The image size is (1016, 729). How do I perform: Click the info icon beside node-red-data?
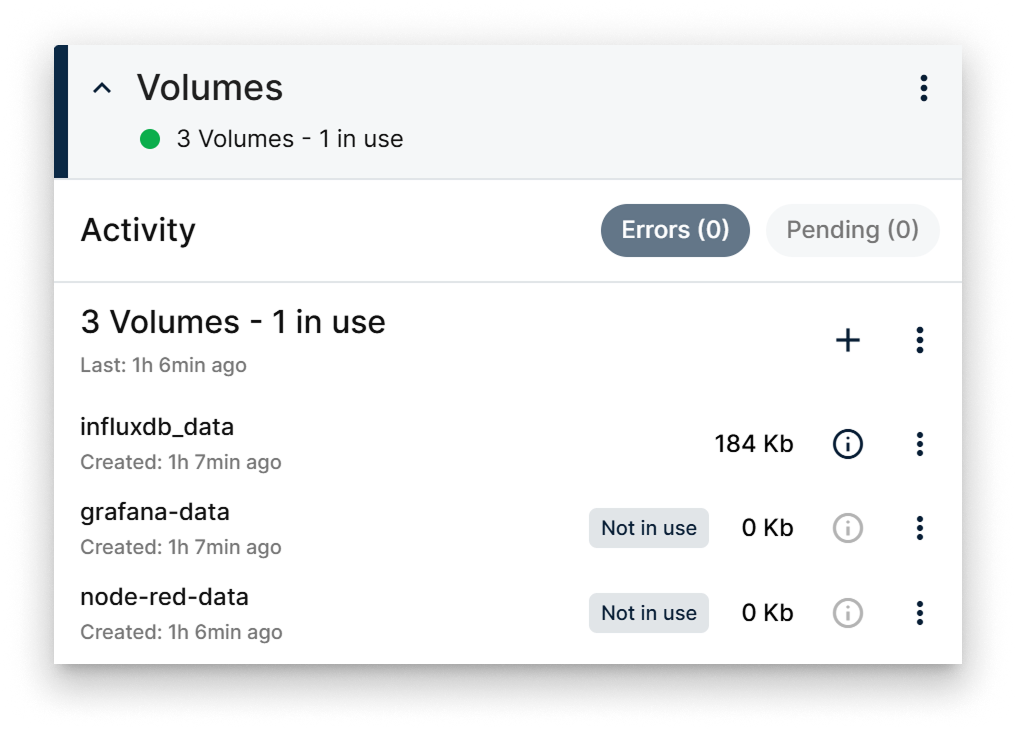point(846,613)
